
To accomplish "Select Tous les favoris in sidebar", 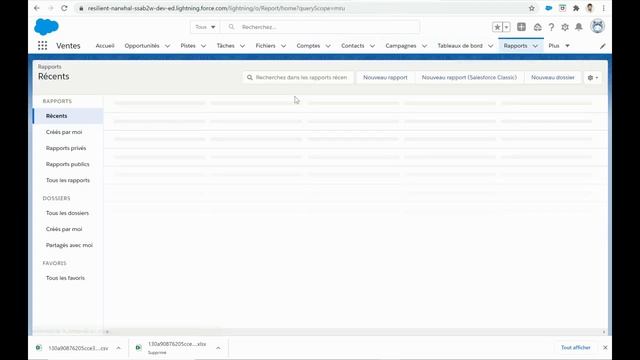I will tap(65, 278).
